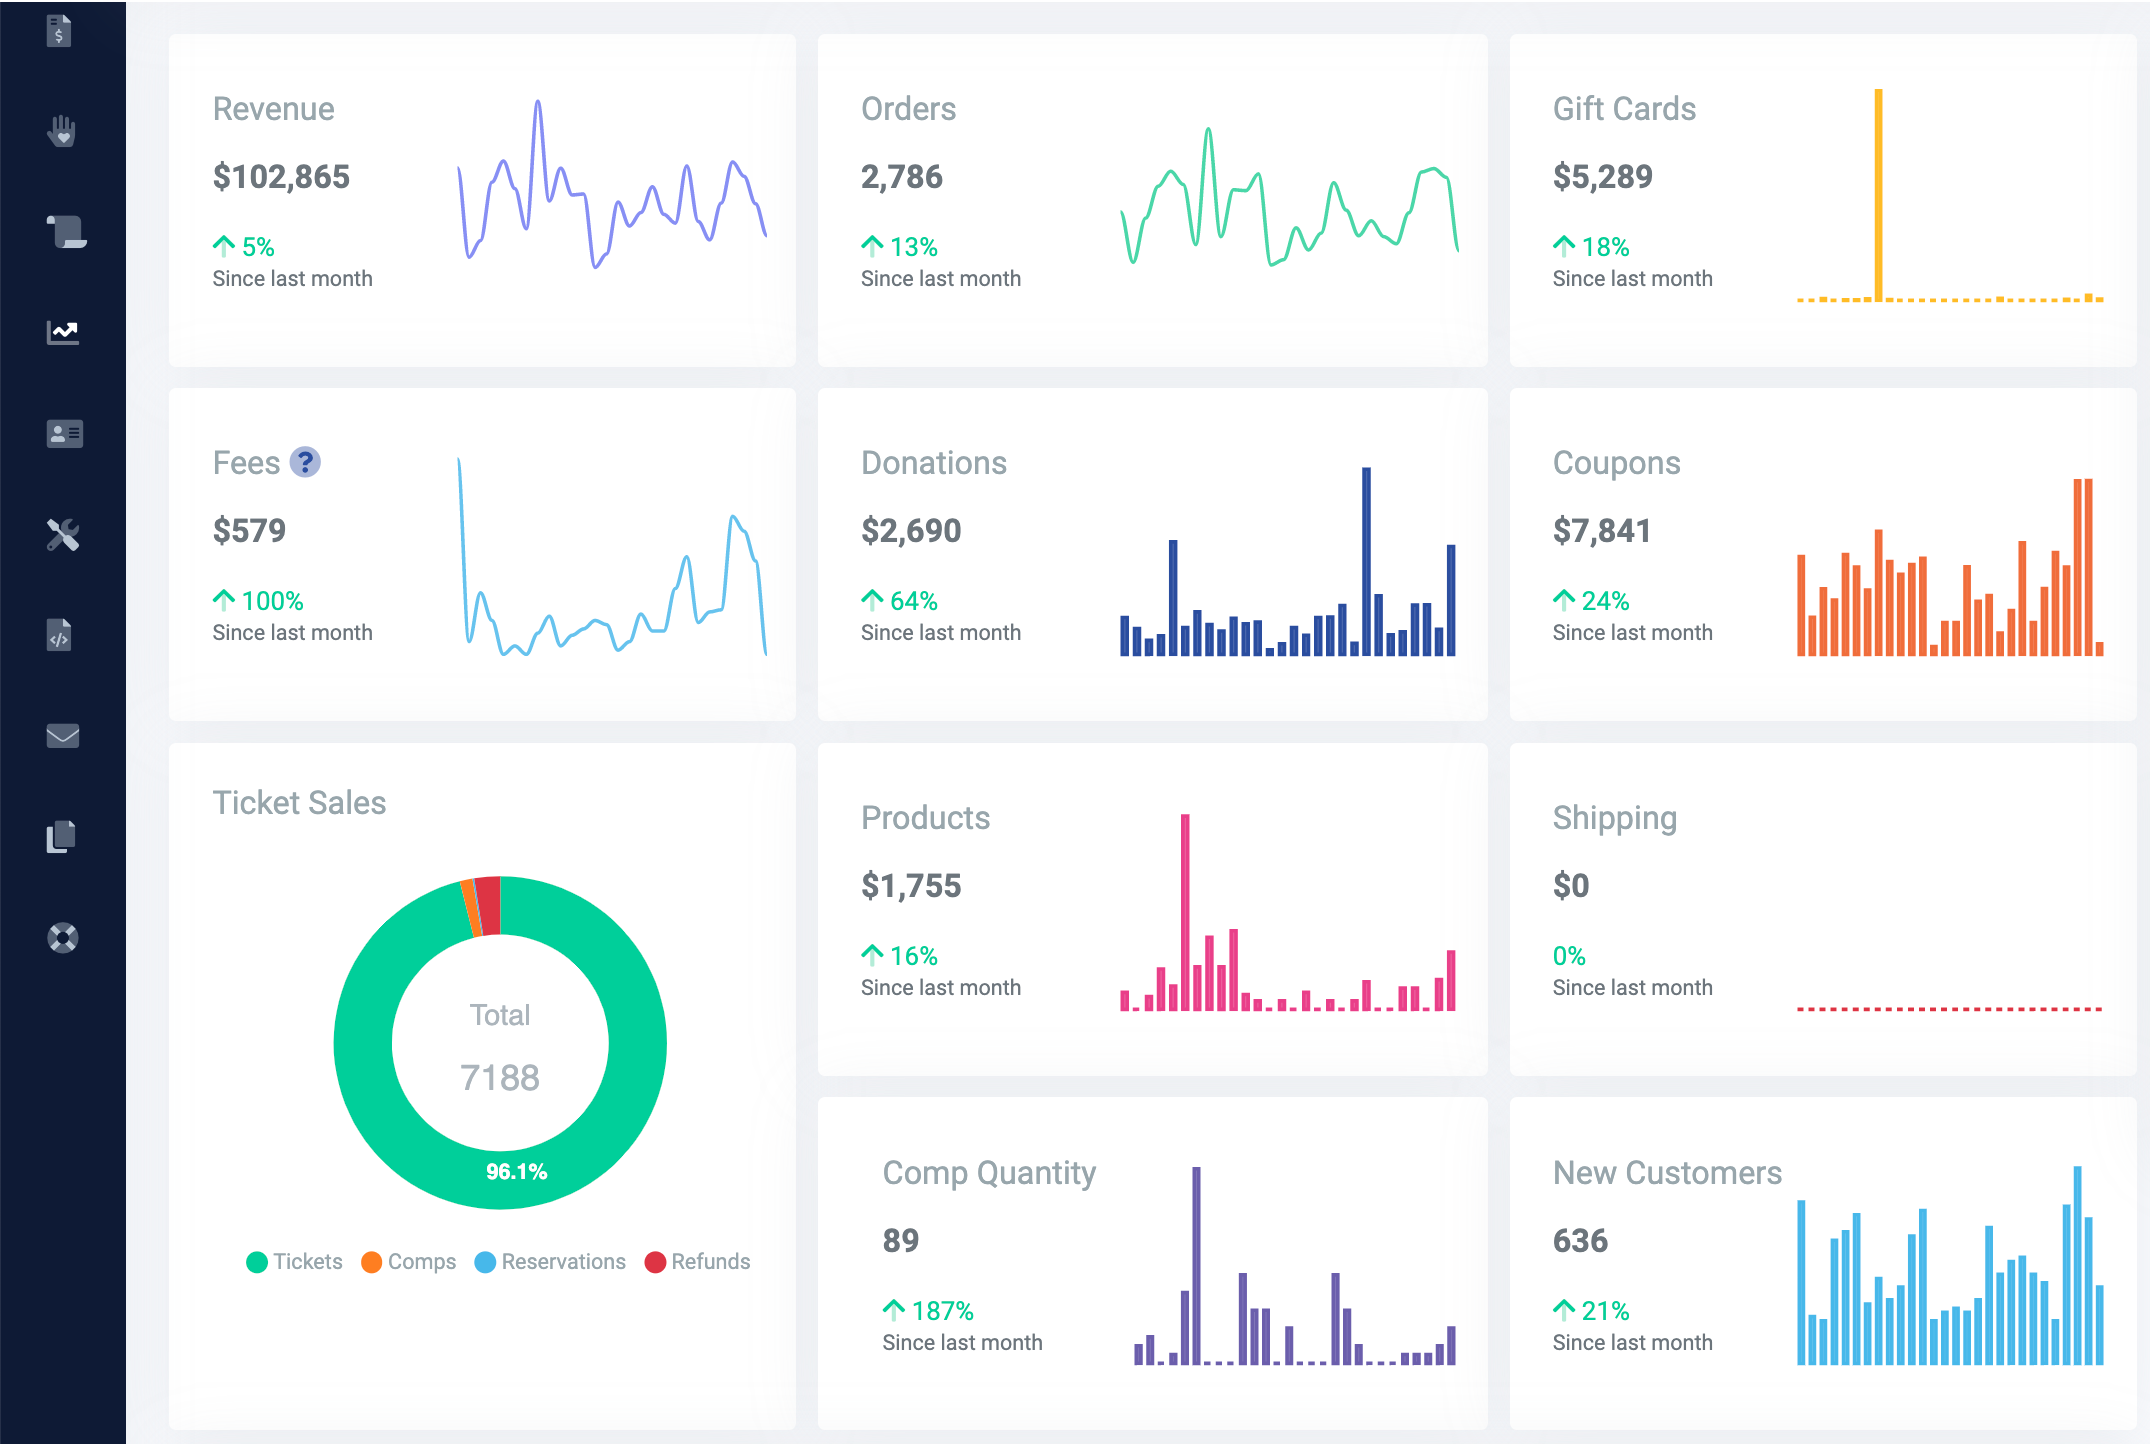Screen dimensions: 2150x1444
Task: Open the invoice dollar document sidebar icon
Action: coord(59,31)
